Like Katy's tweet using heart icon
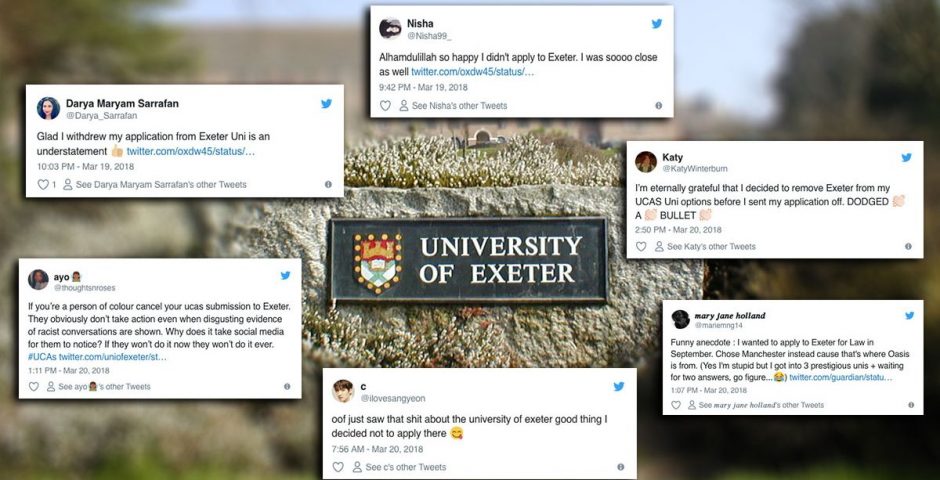Viewport: 940px width, 480px height. coord(641,246)
